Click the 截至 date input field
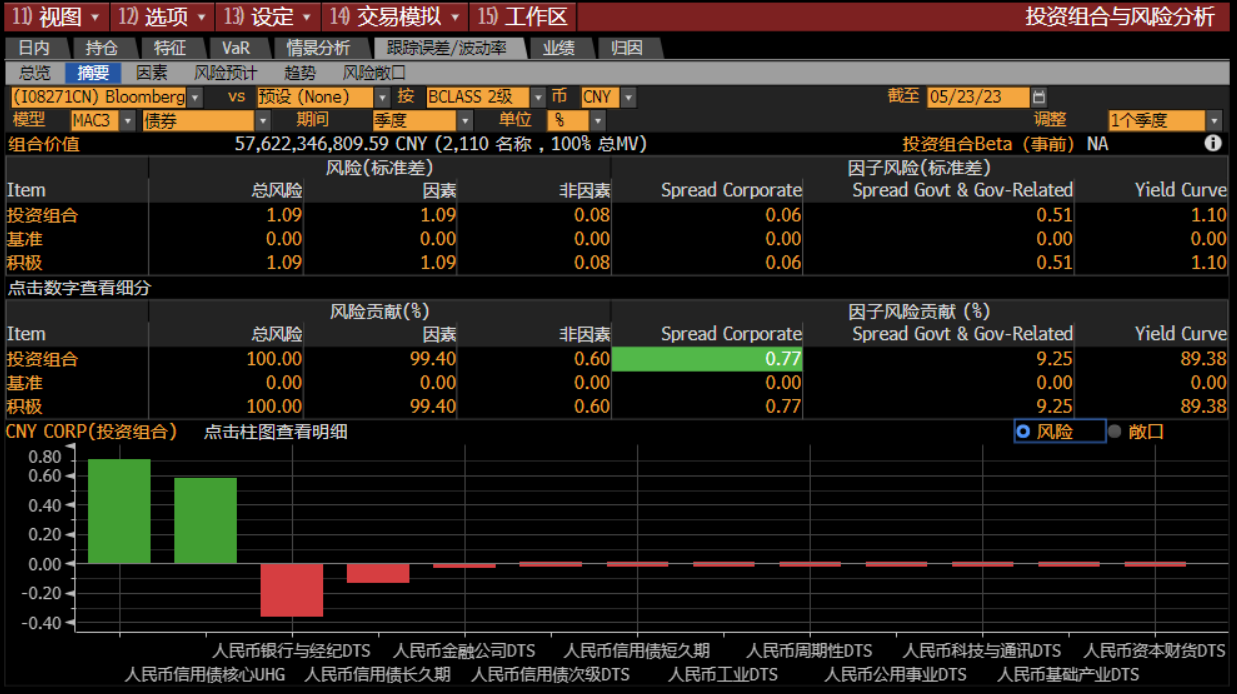The width and height of the screenshot is (1237, 694). click(x=977, y=97)
